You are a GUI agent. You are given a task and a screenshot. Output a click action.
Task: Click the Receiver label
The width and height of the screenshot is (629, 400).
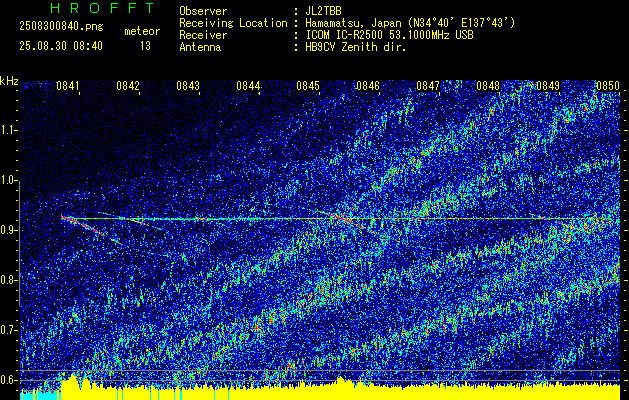203,35
